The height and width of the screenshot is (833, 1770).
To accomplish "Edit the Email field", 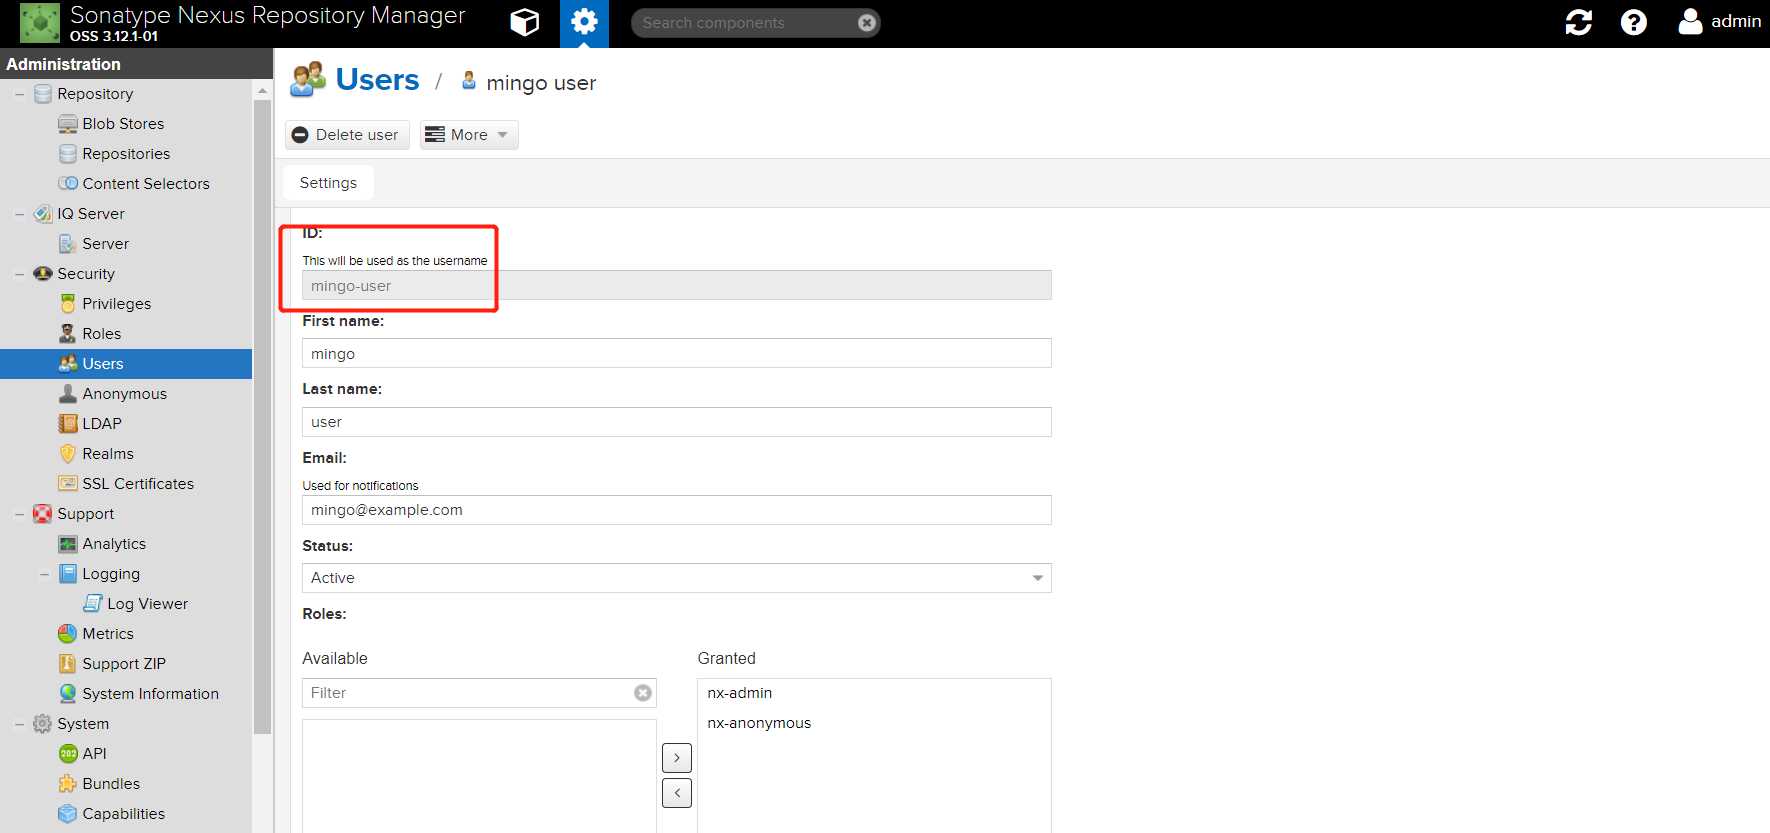I will (676, 510).
